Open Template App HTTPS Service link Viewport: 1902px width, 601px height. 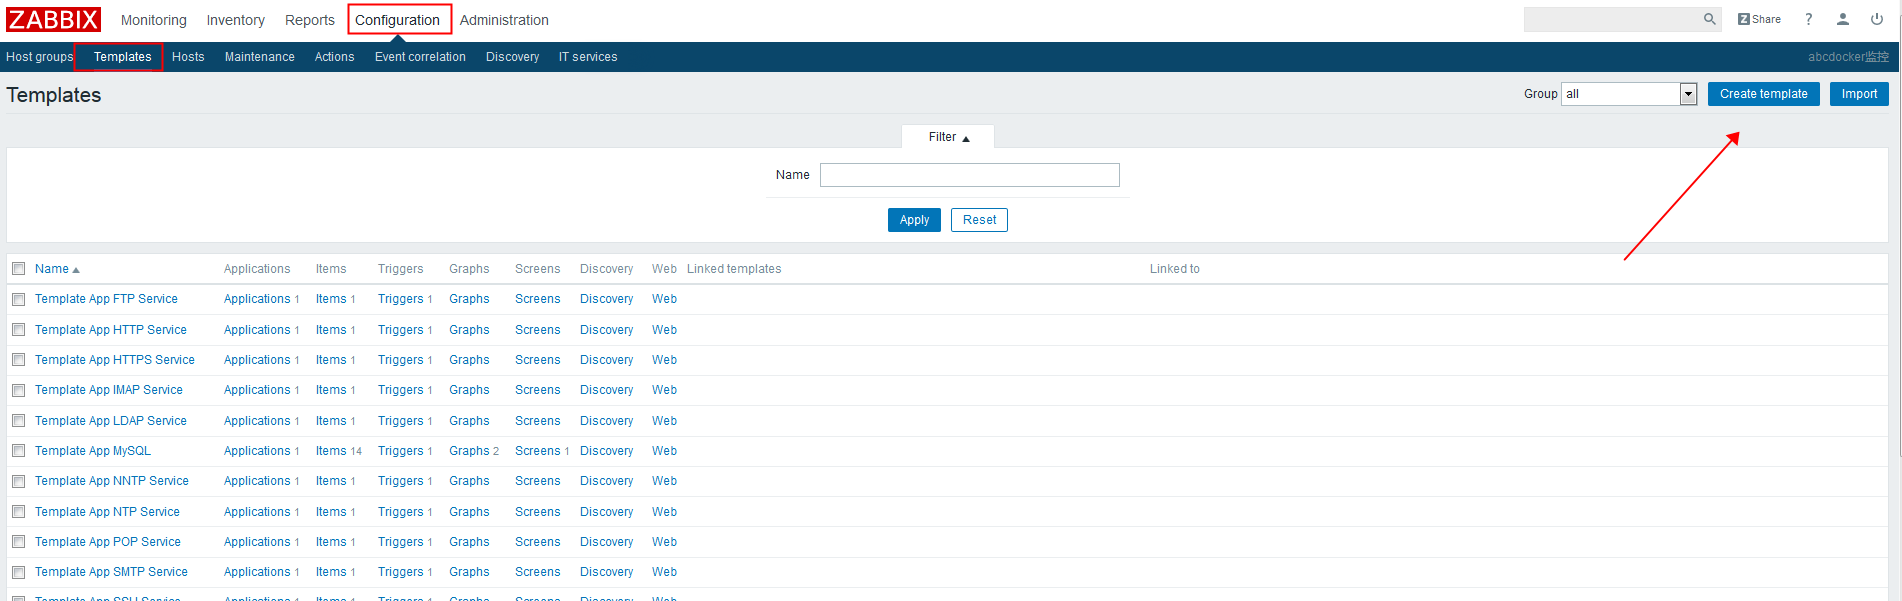115,360
